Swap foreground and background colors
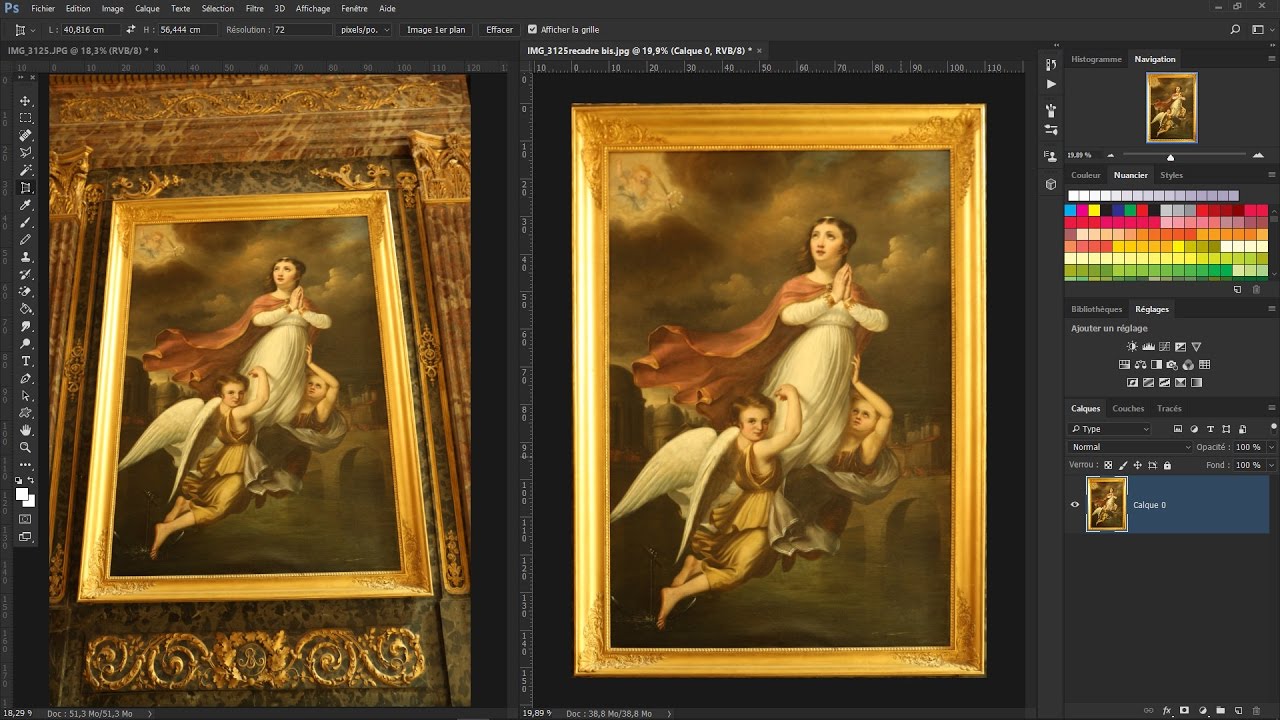Image resolution: width=1280 pixels, height=720 pixels. tap(33, 480)
